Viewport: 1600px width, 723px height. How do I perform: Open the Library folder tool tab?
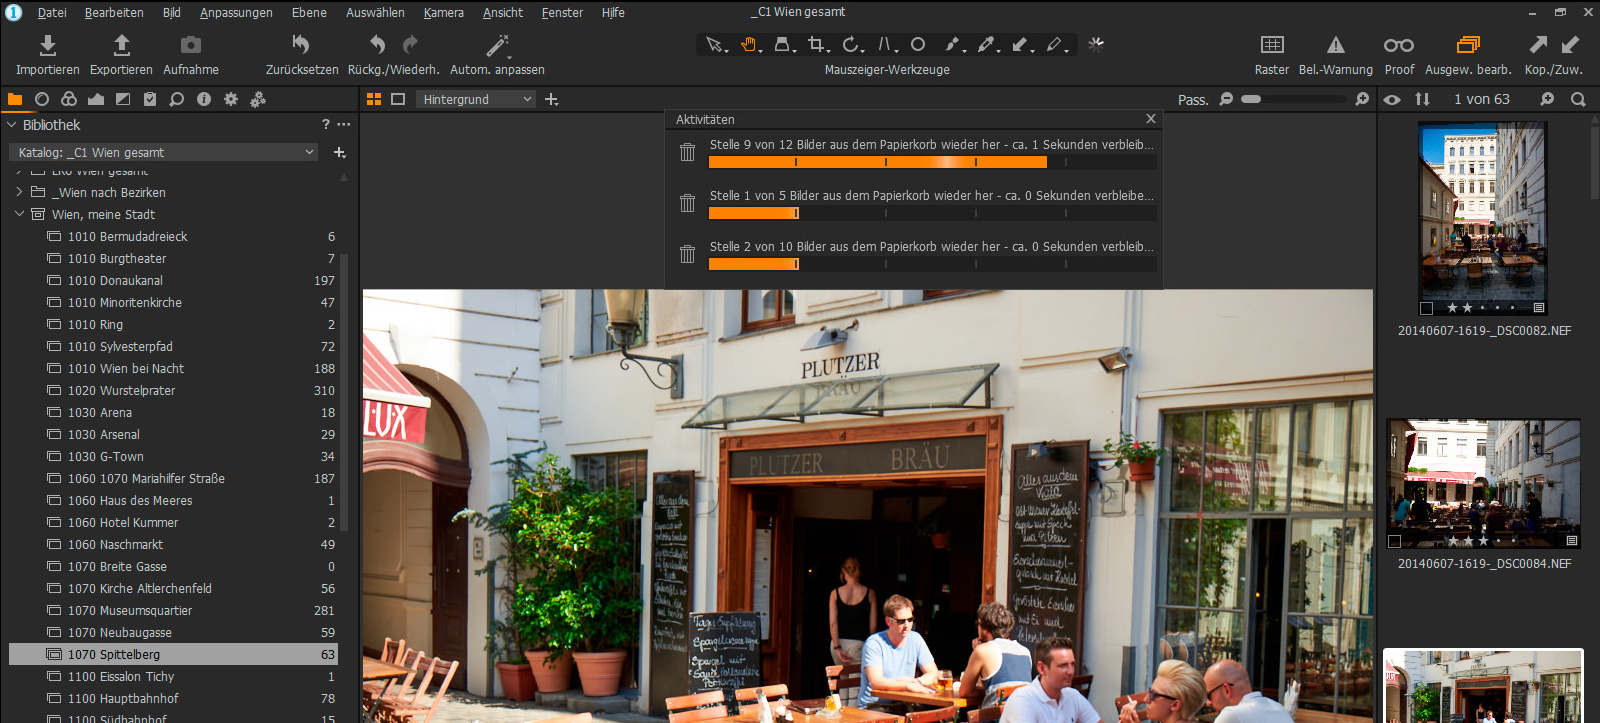point(15,99)
